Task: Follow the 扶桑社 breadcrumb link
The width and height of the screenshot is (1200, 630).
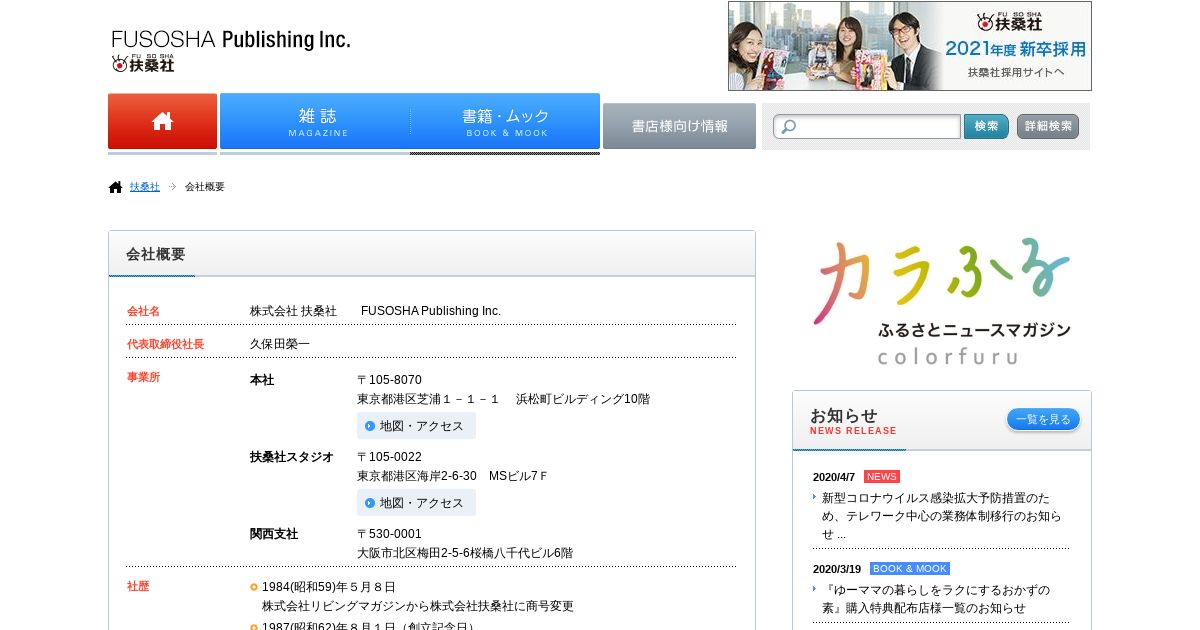Action: 145,187
